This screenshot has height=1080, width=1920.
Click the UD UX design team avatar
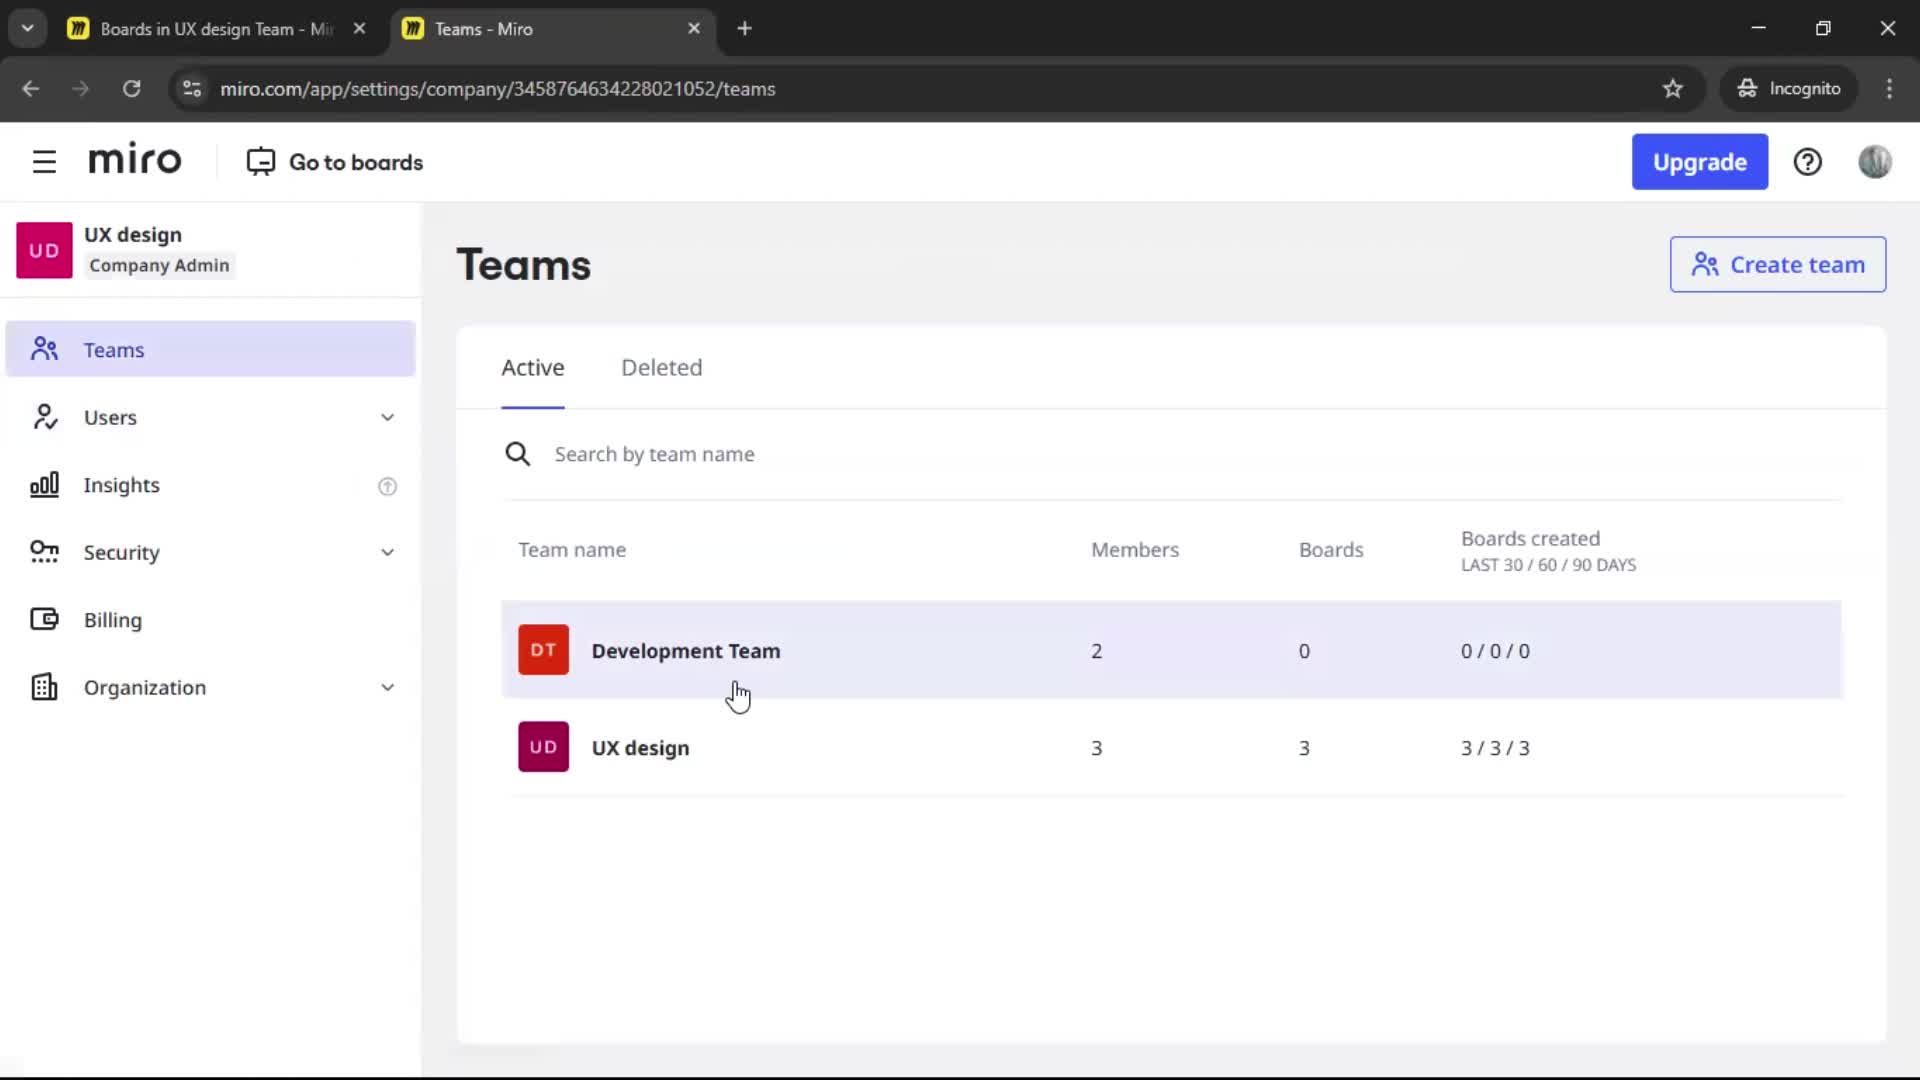coord(543,747)
